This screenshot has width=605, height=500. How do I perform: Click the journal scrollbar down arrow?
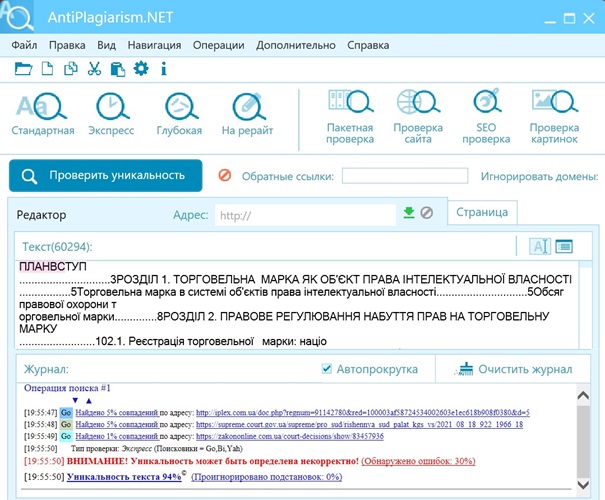(583, 485)
